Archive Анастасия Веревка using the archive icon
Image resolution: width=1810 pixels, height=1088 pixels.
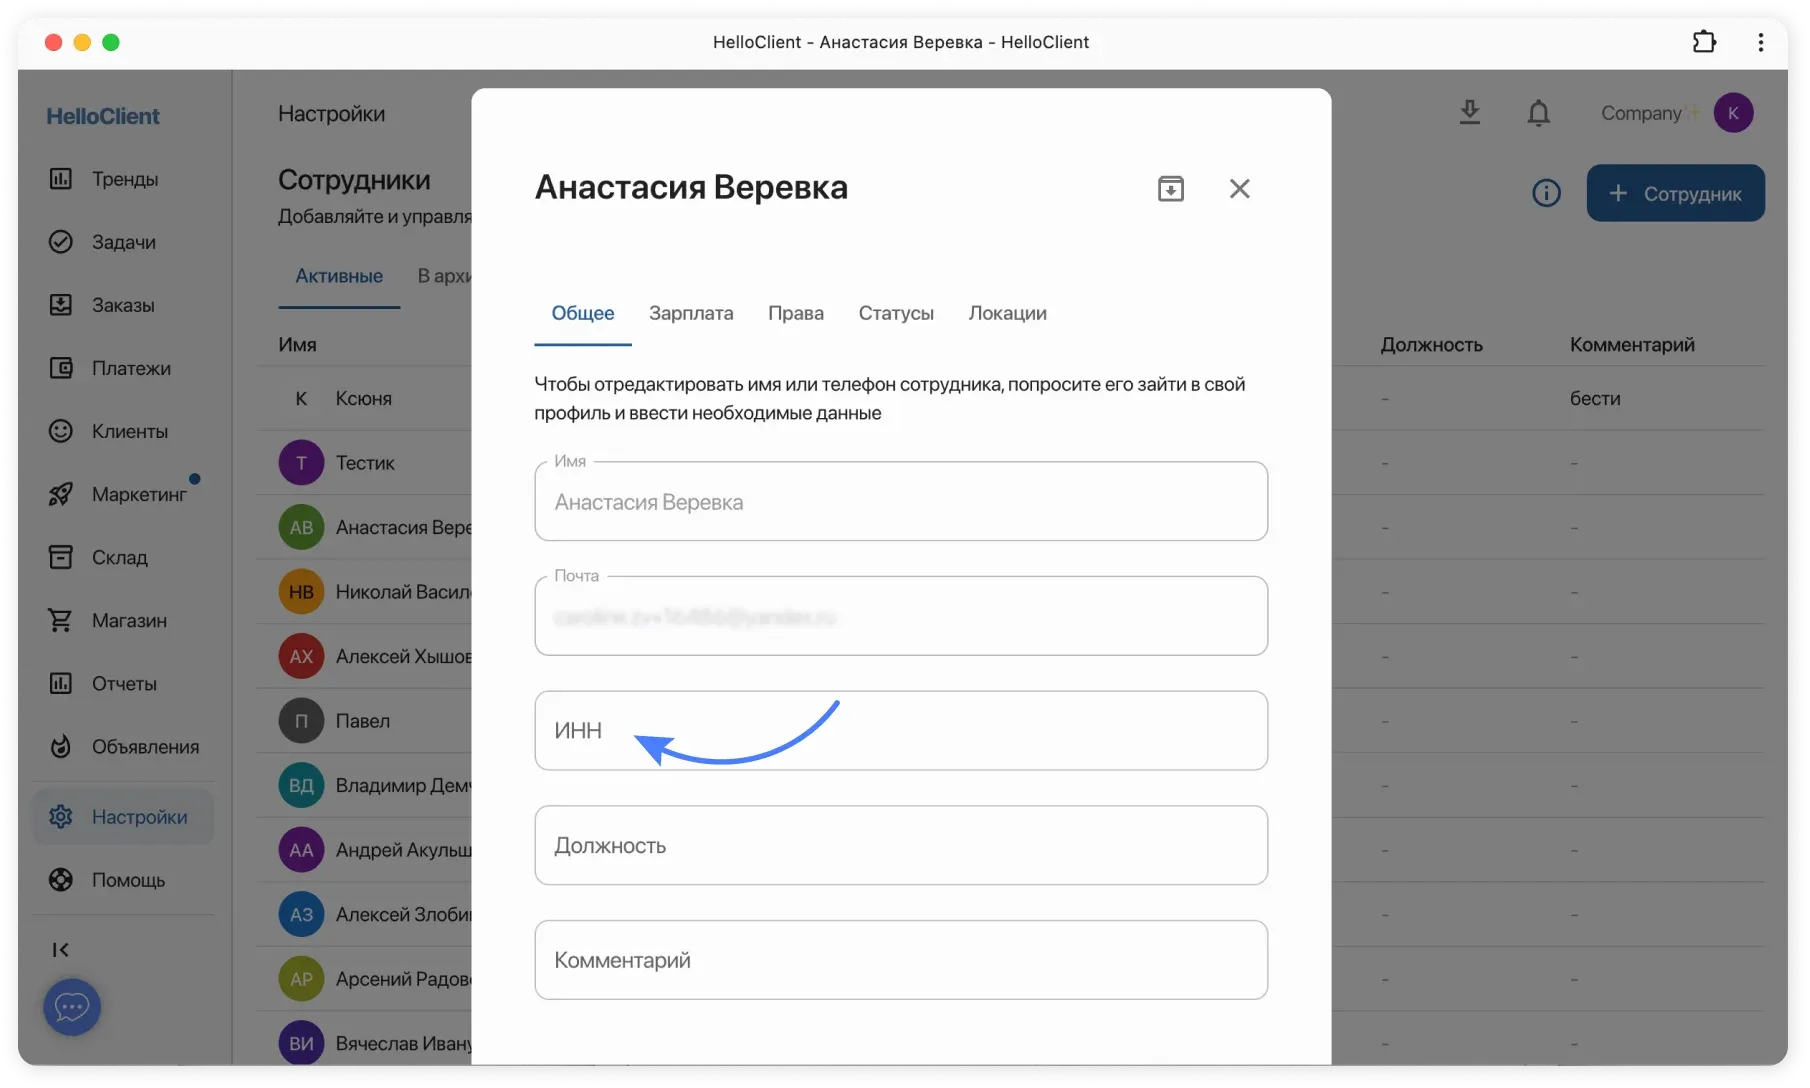coord(1170,188)
